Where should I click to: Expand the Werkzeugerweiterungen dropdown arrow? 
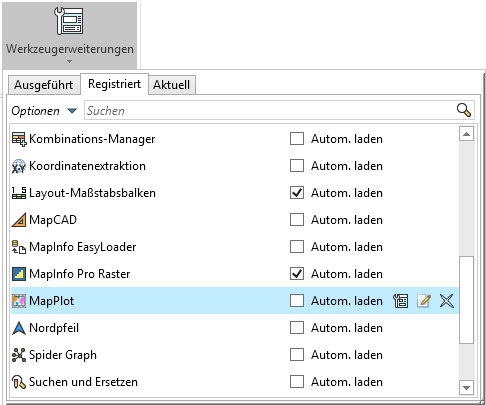(x=69, y=61)
